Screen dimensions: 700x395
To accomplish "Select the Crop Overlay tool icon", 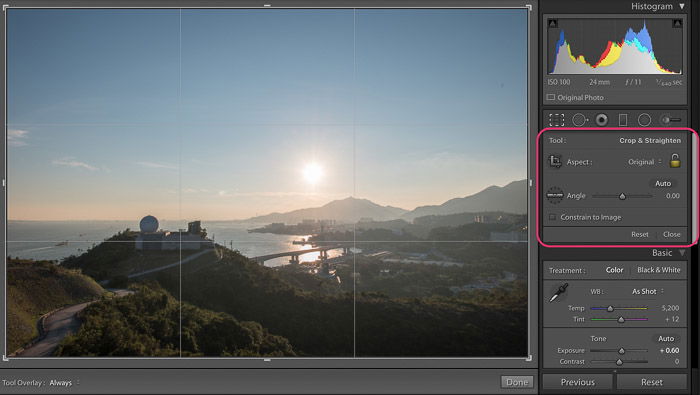I will click(x=557, y=120).
